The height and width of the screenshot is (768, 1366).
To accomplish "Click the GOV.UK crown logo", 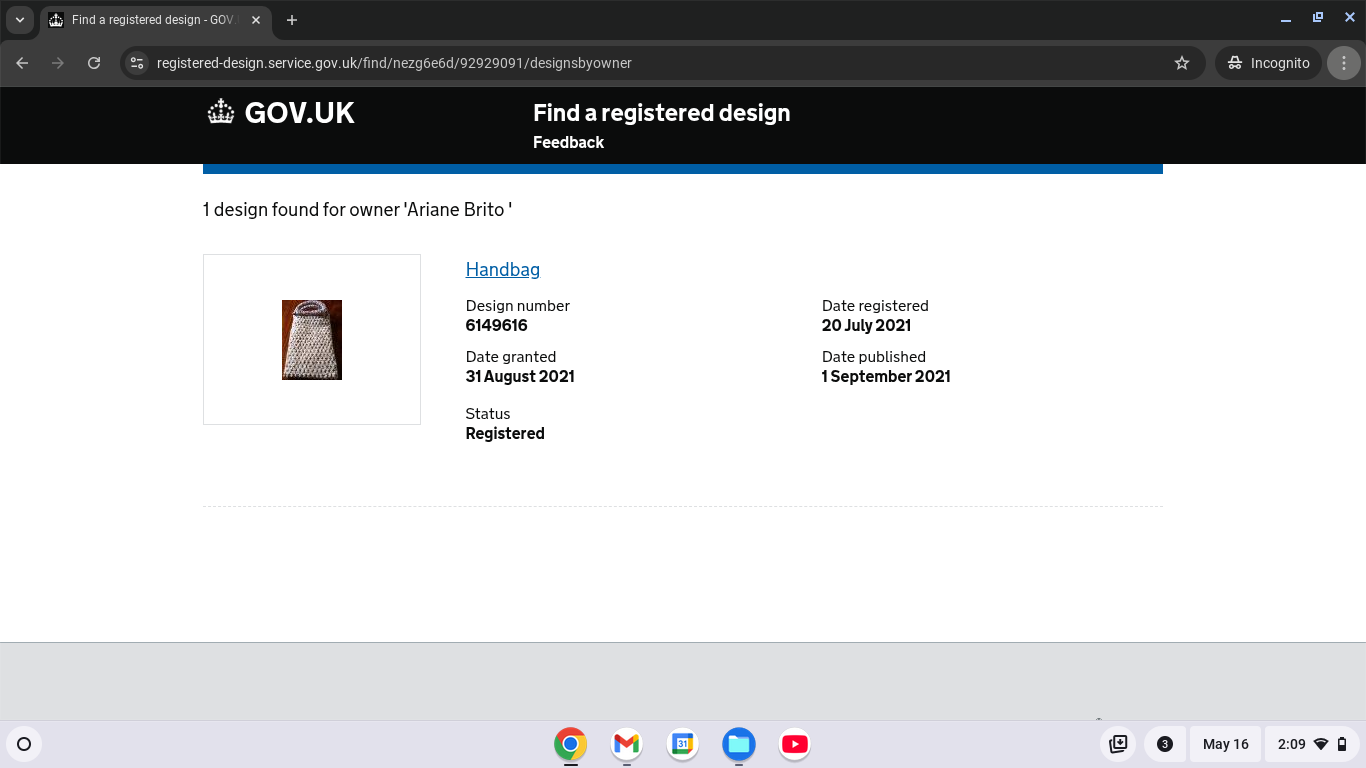I will pyautogui.click(x=221, y=112).
